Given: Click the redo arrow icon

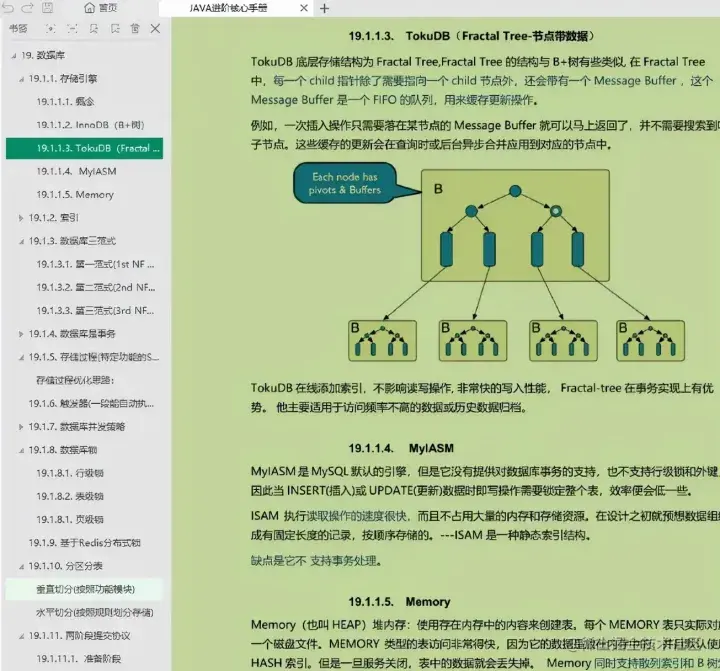Looking at the screenshot, I should tap(28, 7).
